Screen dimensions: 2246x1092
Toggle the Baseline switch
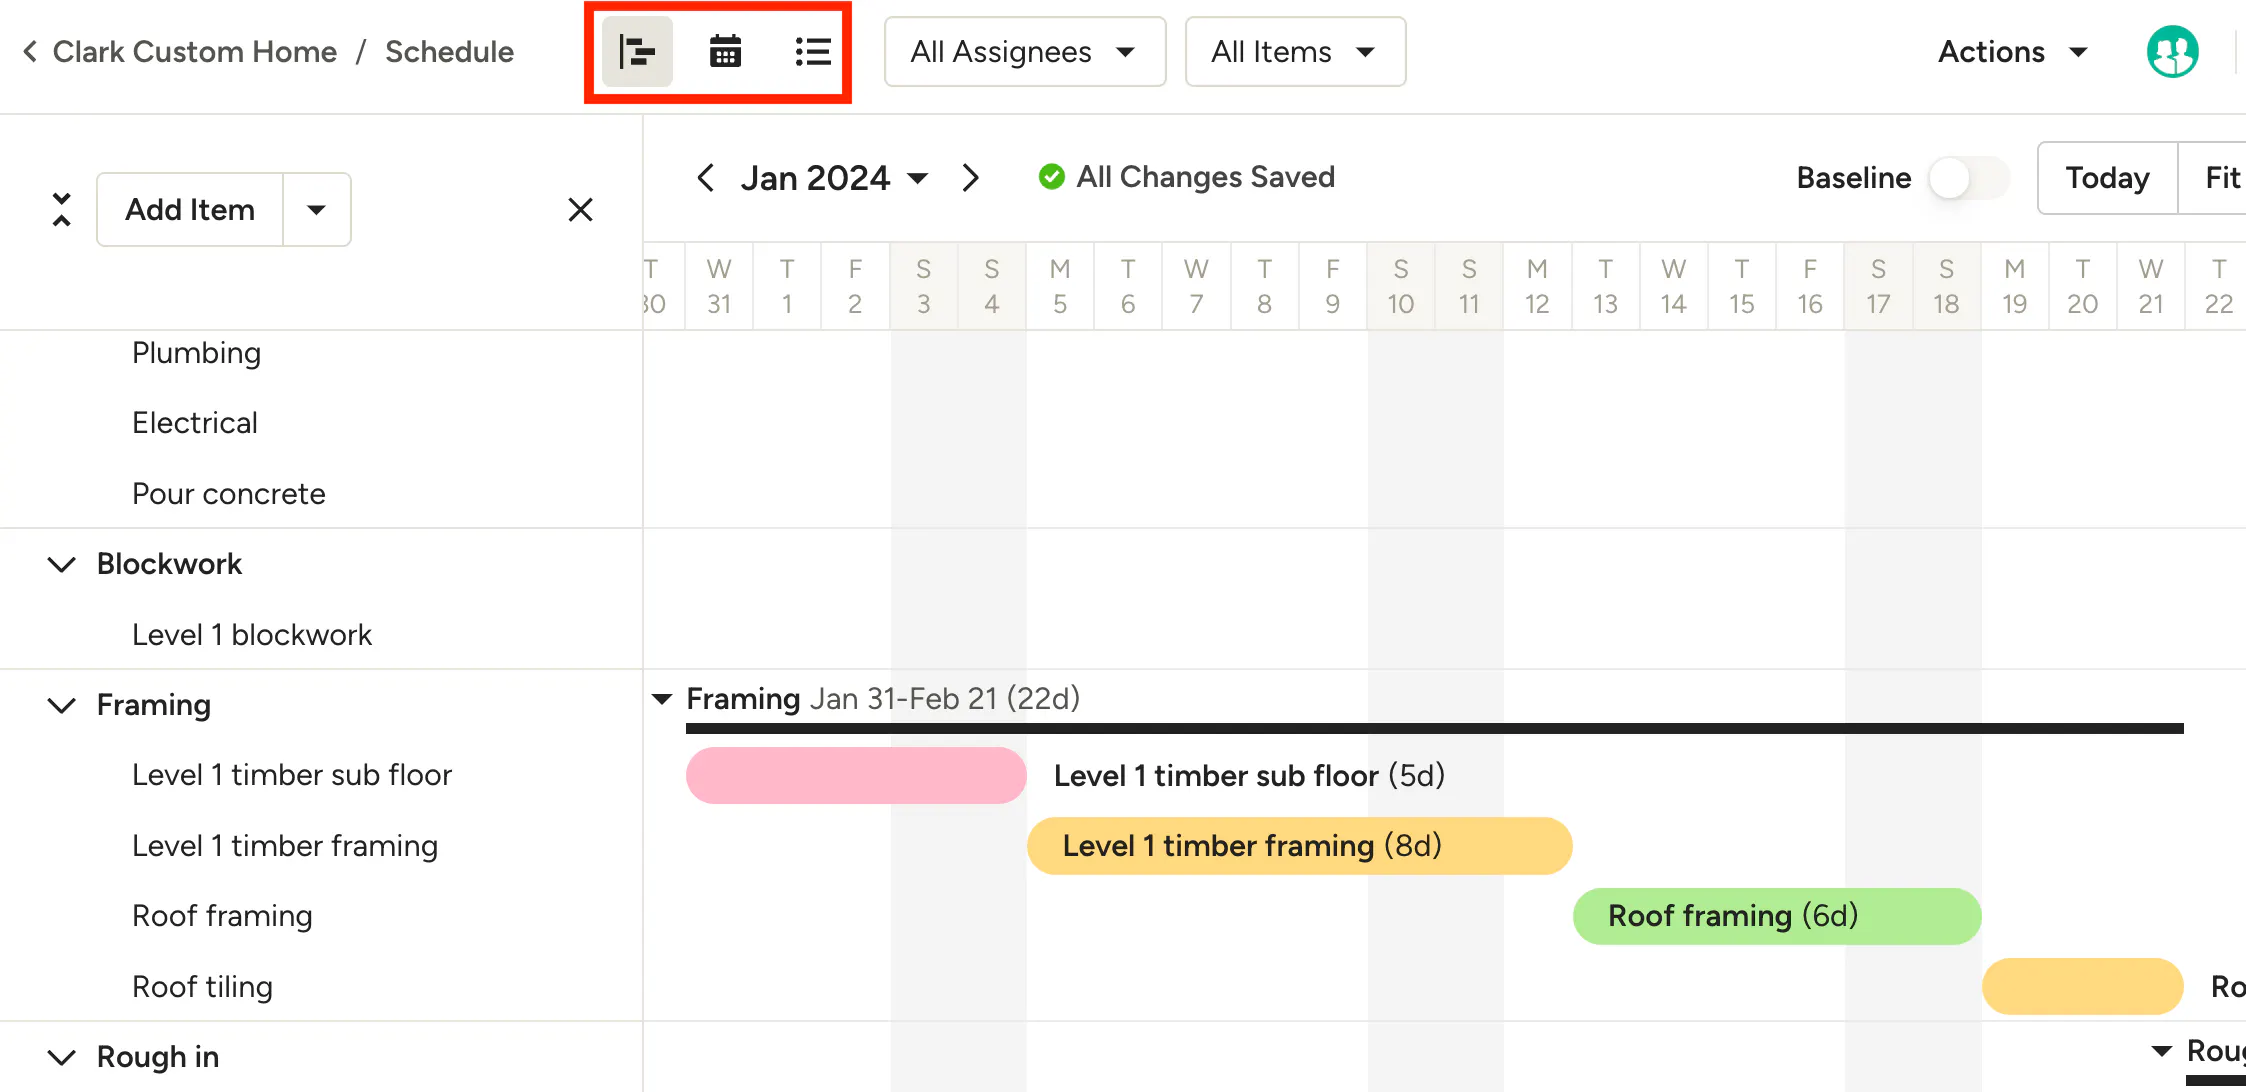point(1968,178)
